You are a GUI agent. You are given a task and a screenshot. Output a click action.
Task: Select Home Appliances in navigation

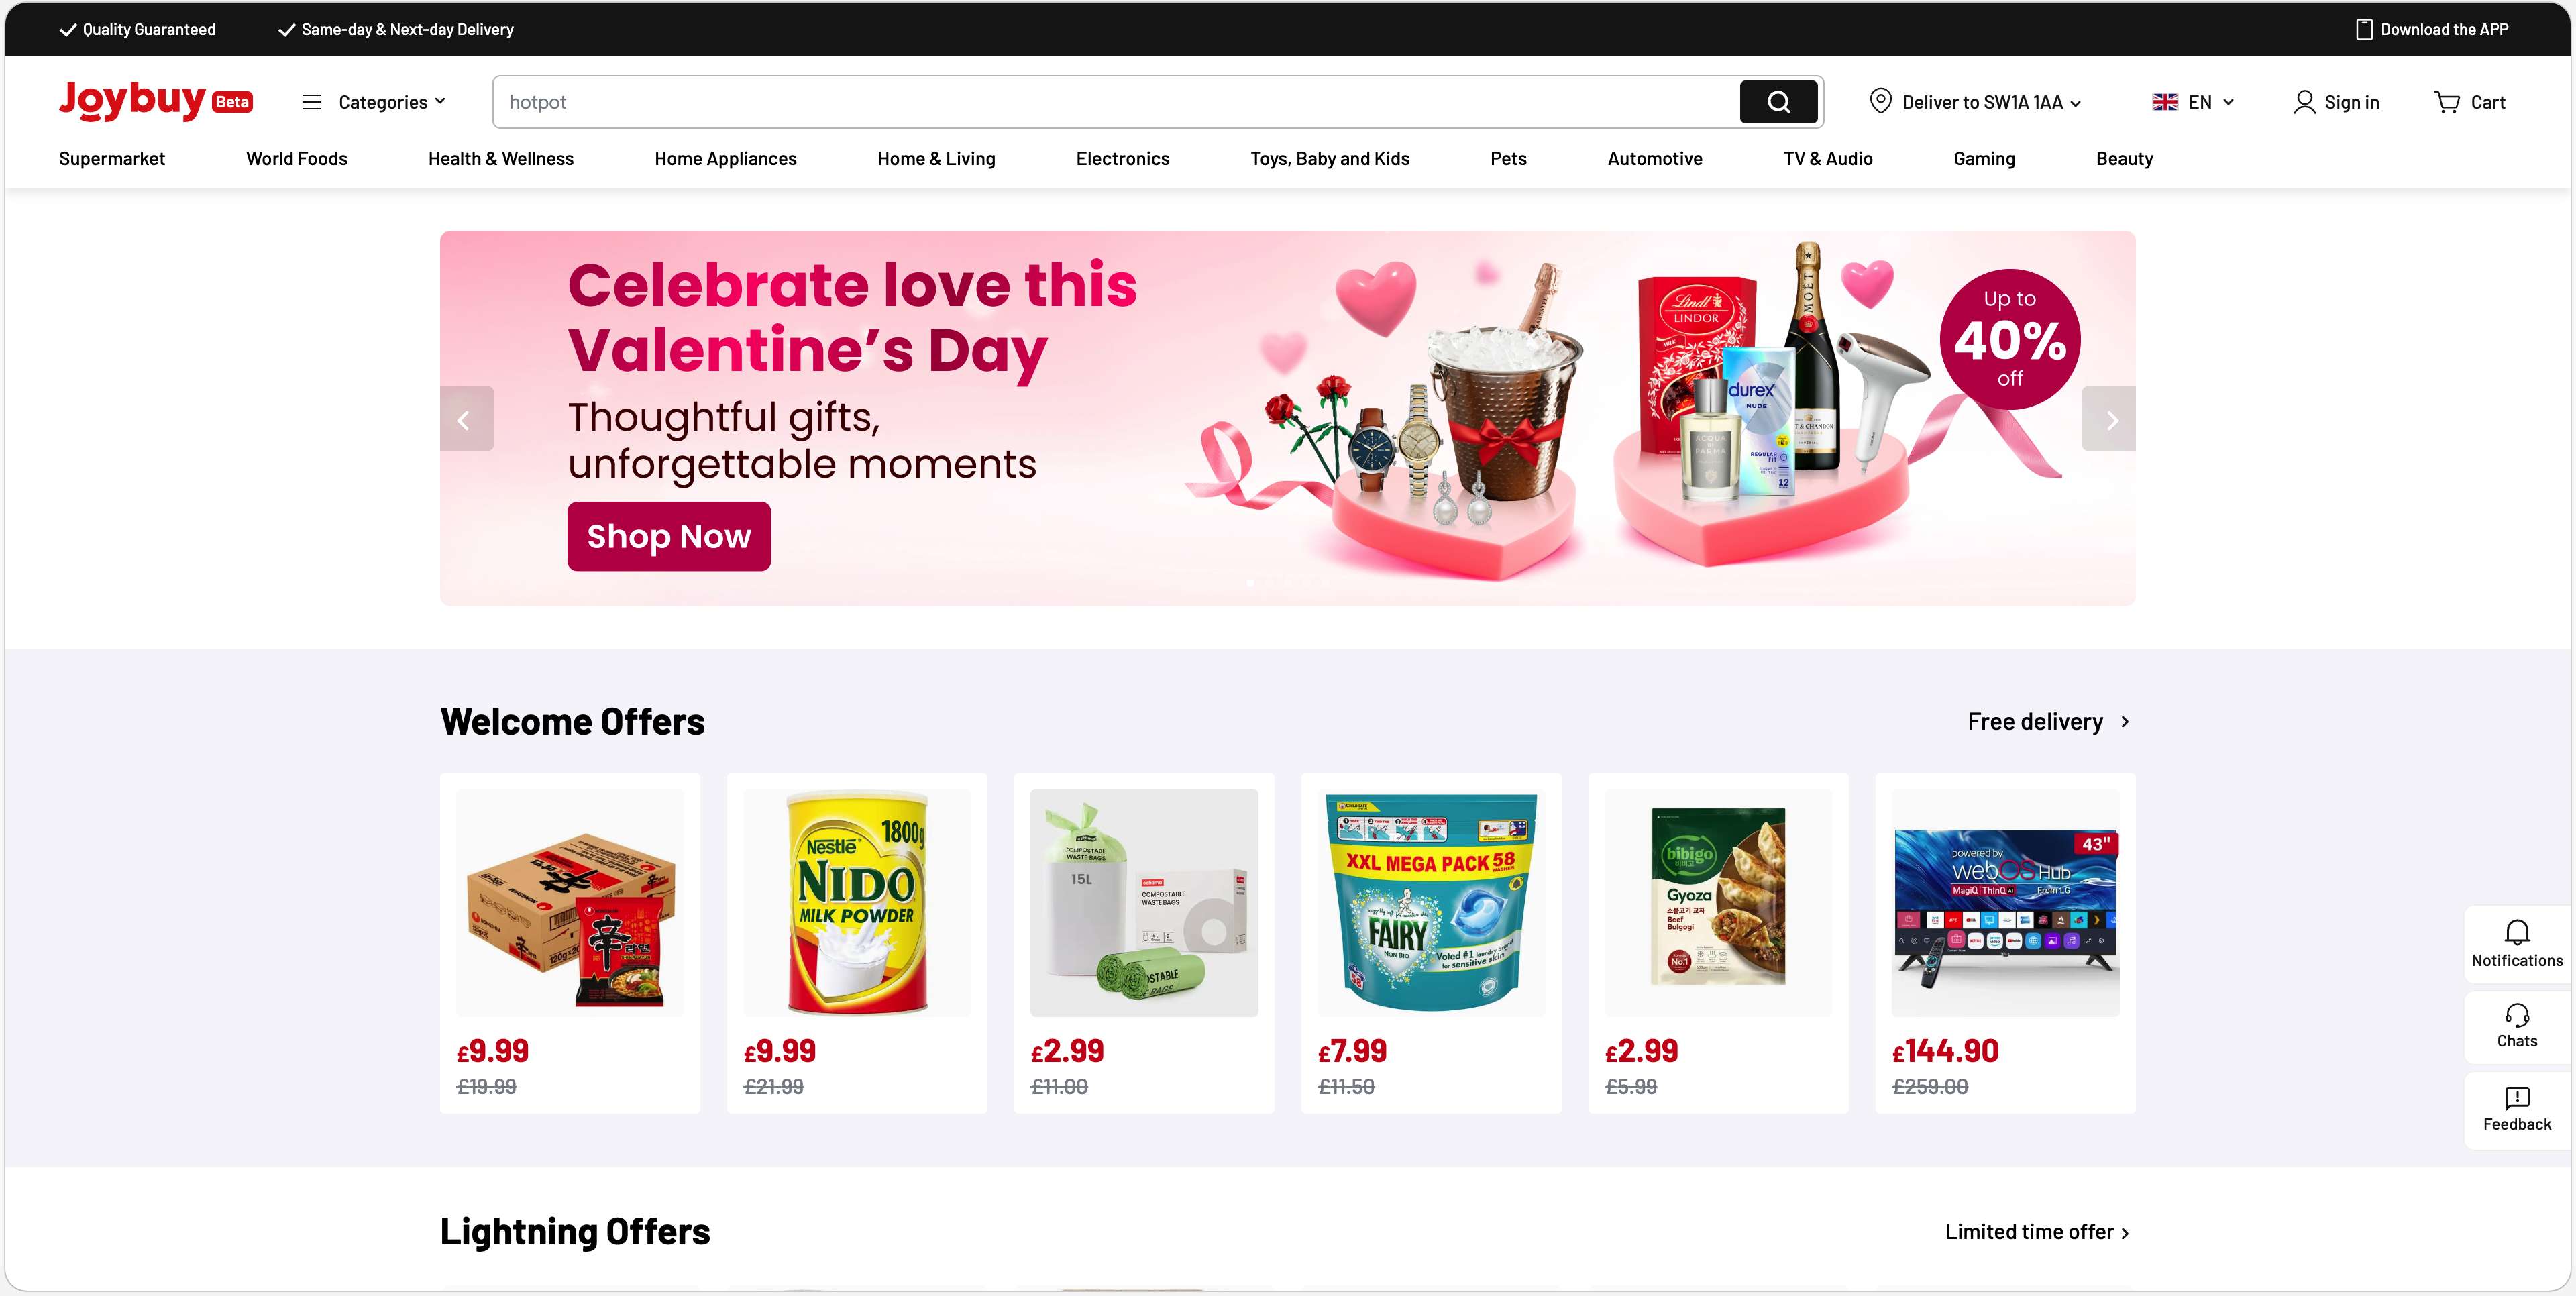[x=725, y=159]
